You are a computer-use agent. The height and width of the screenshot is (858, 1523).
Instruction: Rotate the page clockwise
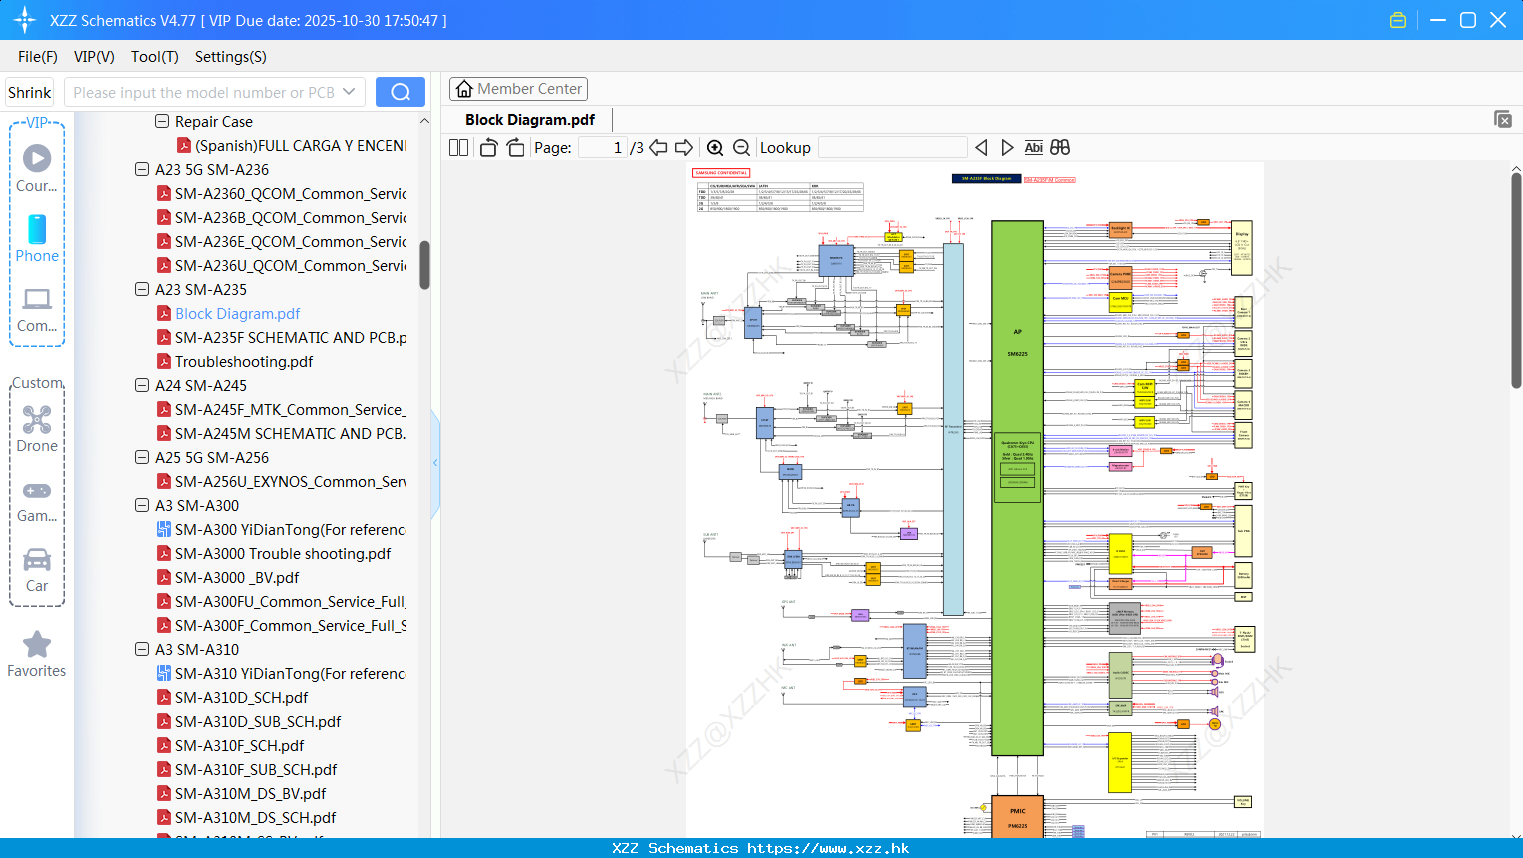coord(515,147)
